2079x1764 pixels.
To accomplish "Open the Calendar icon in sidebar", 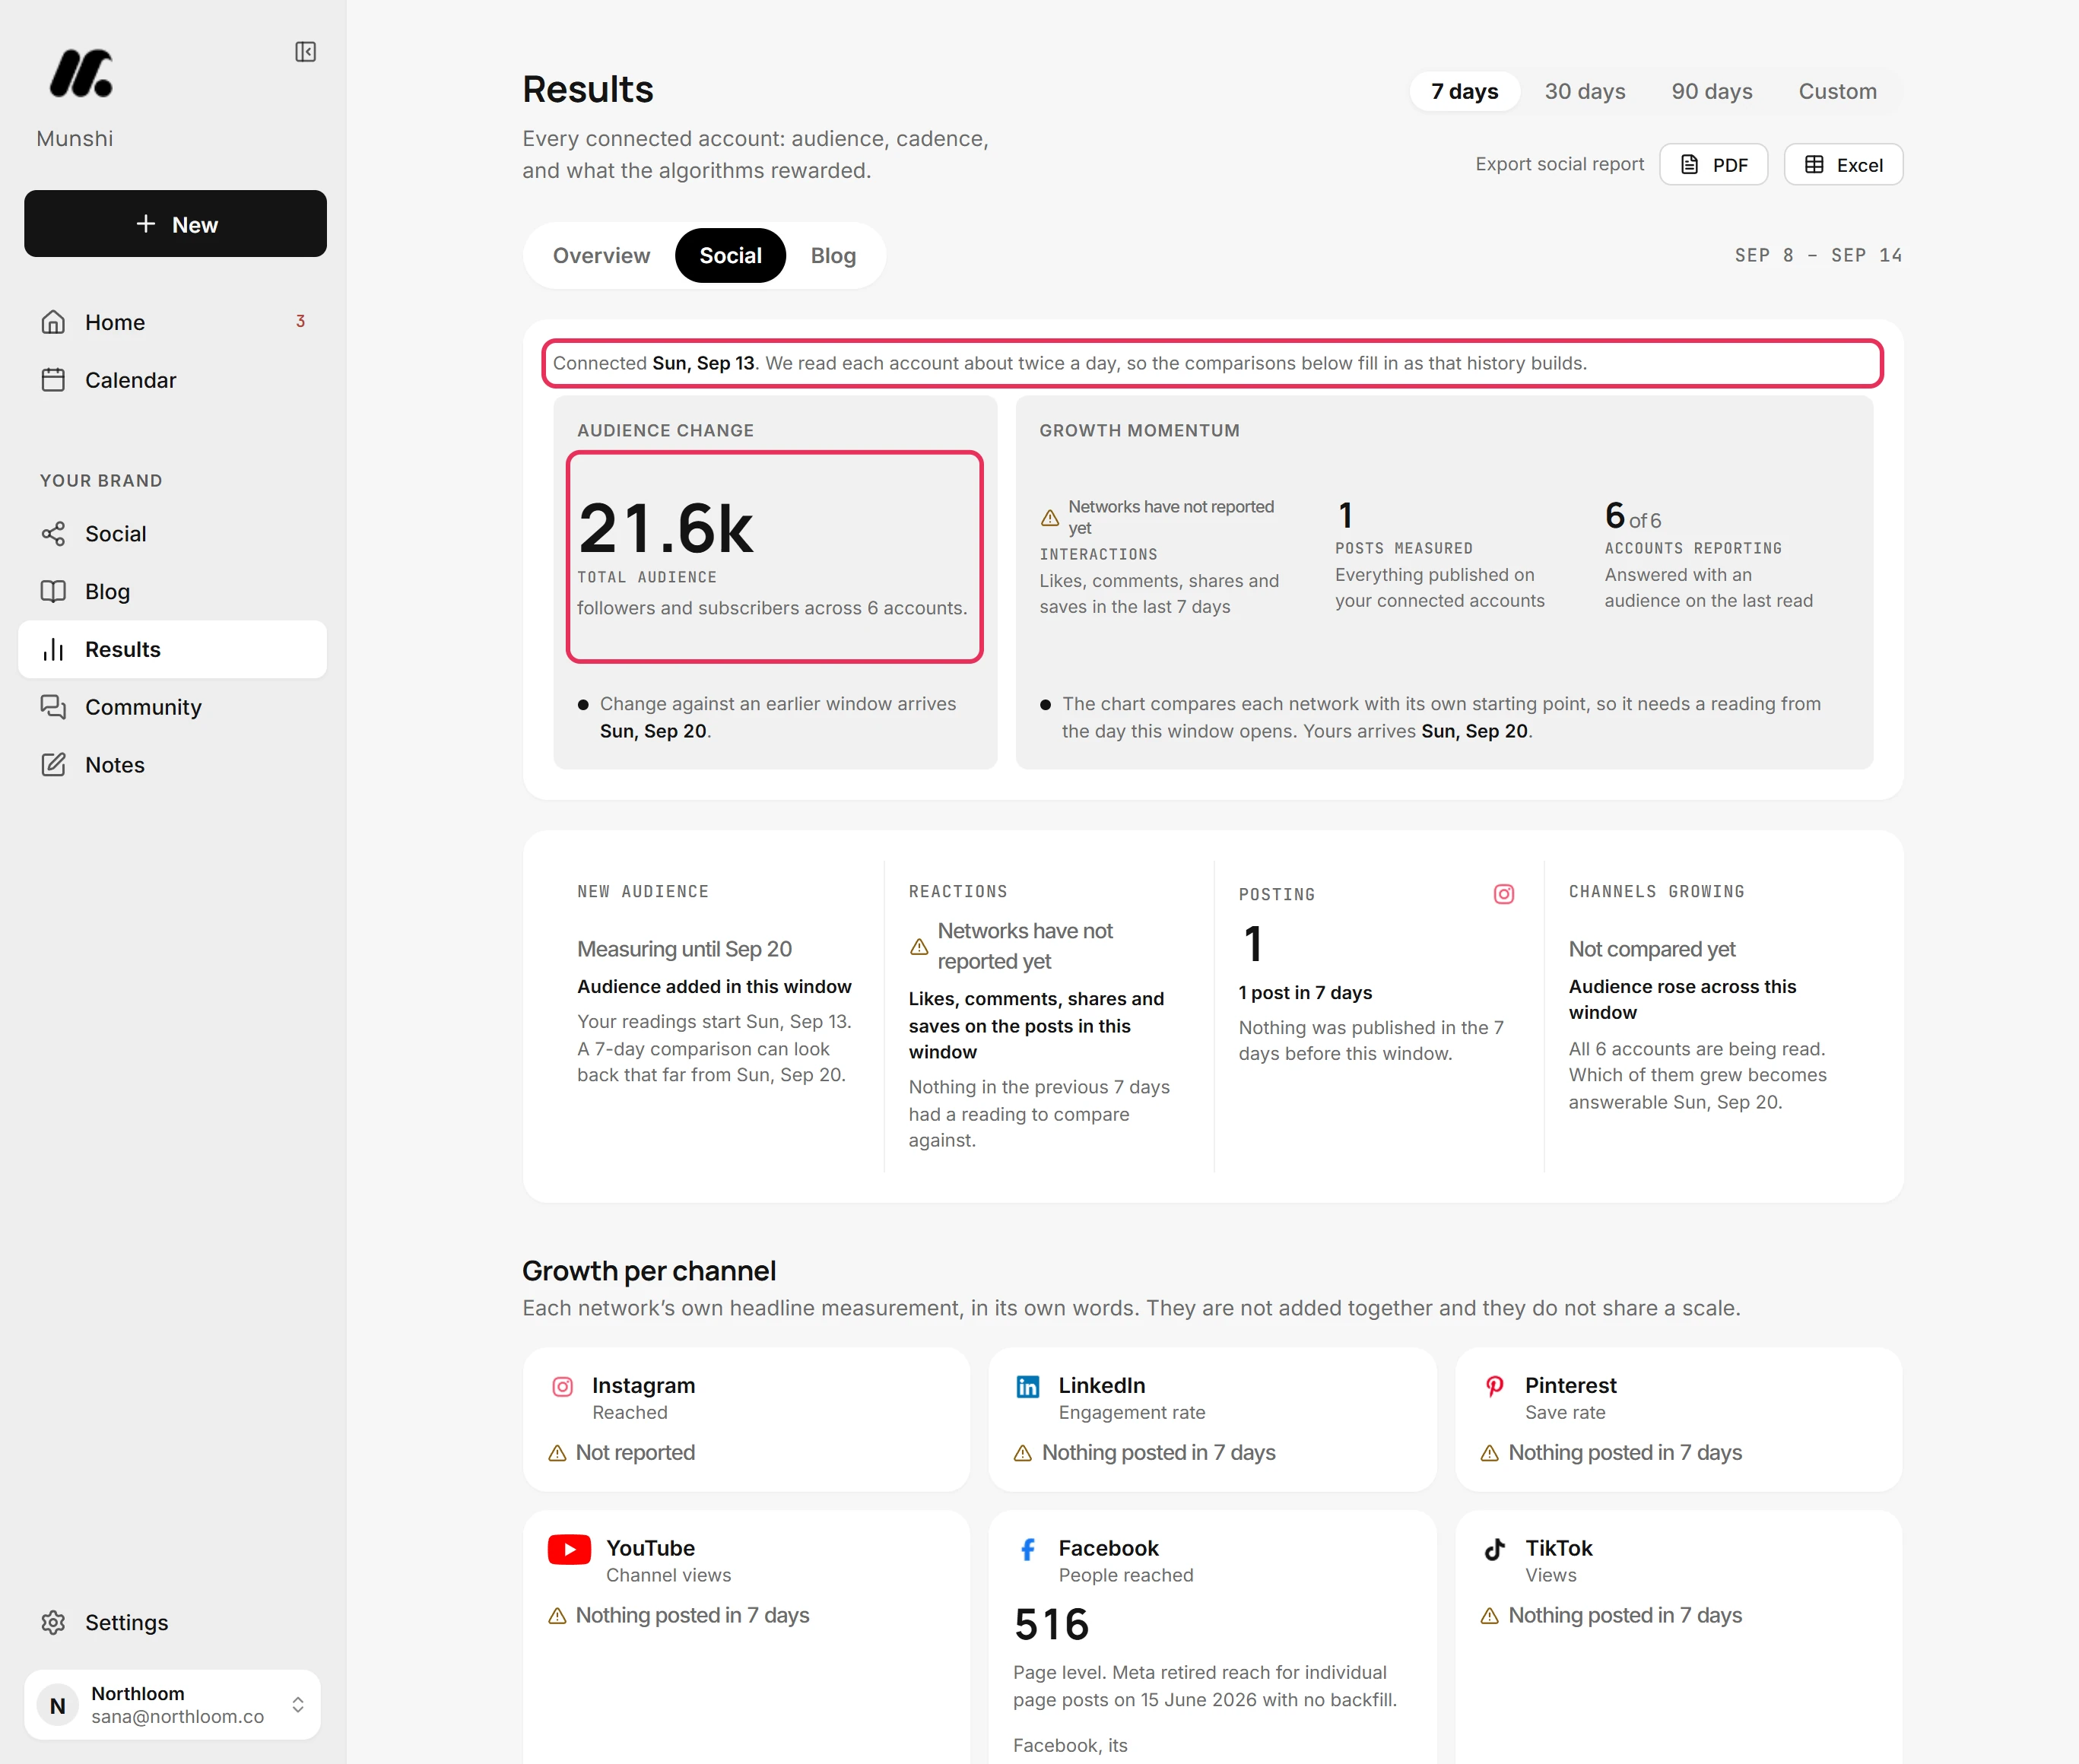I will (x=53, y=380).
